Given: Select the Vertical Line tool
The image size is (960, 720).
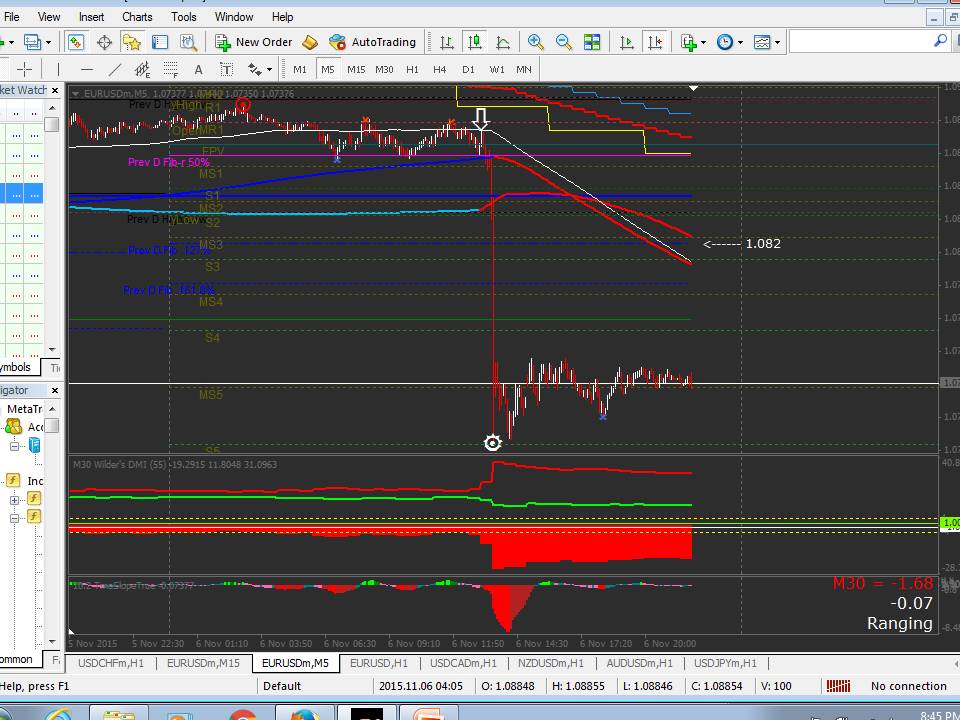Looking at the screenshot, I should [x=58, y=69].
